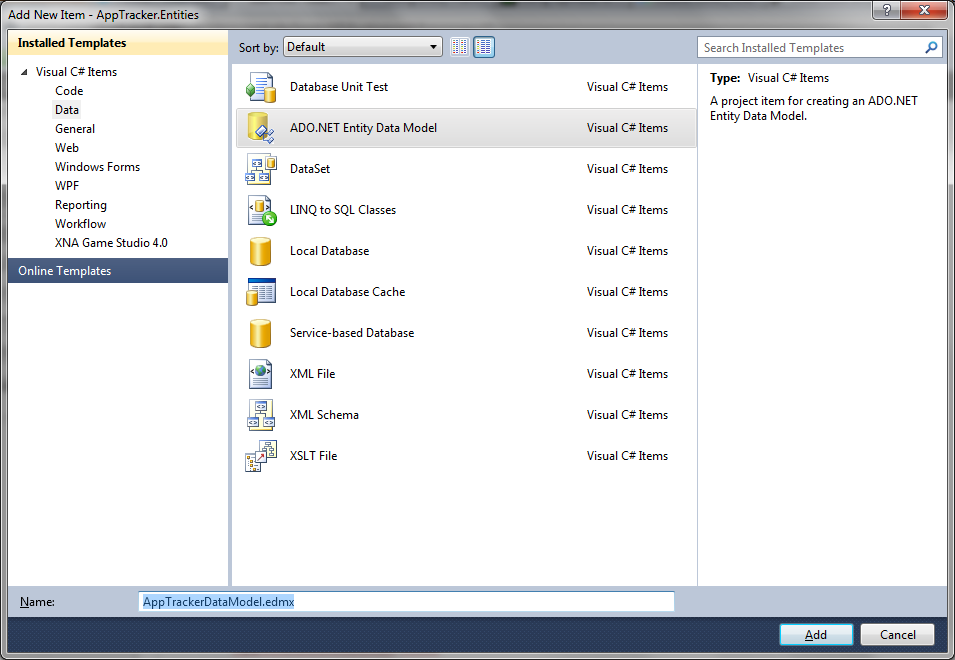
Task: Select the Database Unit Test template icon
Action: click(x=261, y=87)
